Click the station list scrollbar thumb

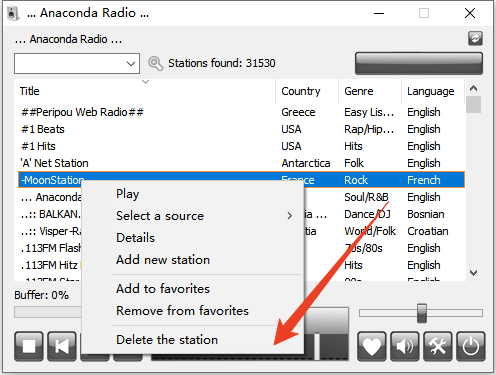pos(473,104)
